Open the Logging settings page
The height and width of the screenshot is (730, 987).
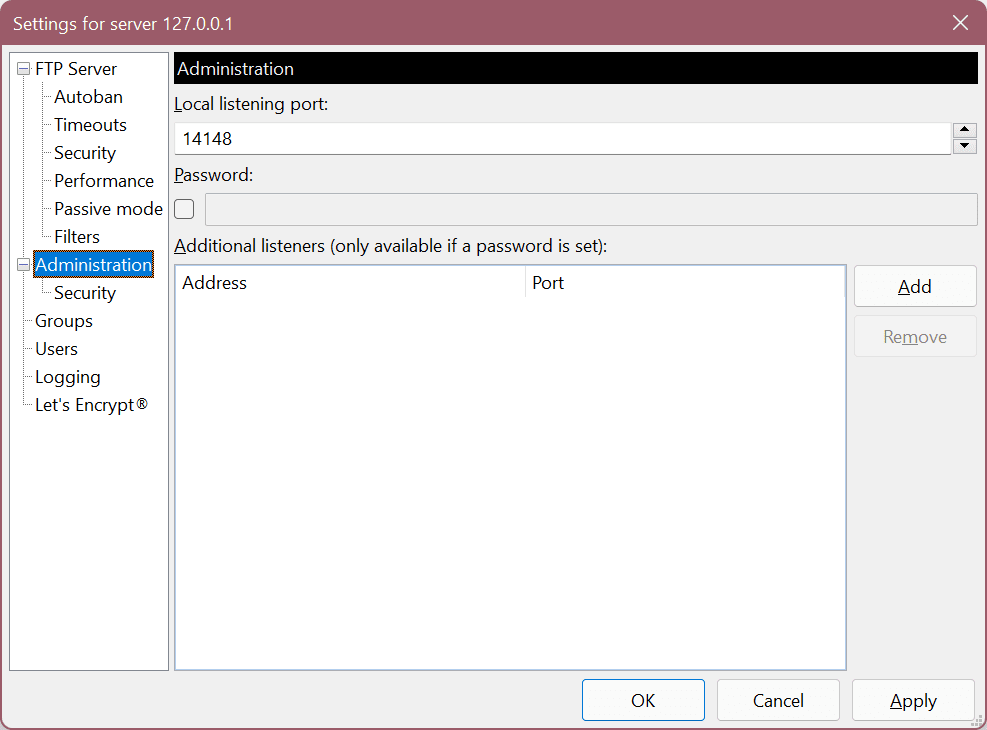coord(67,376)
